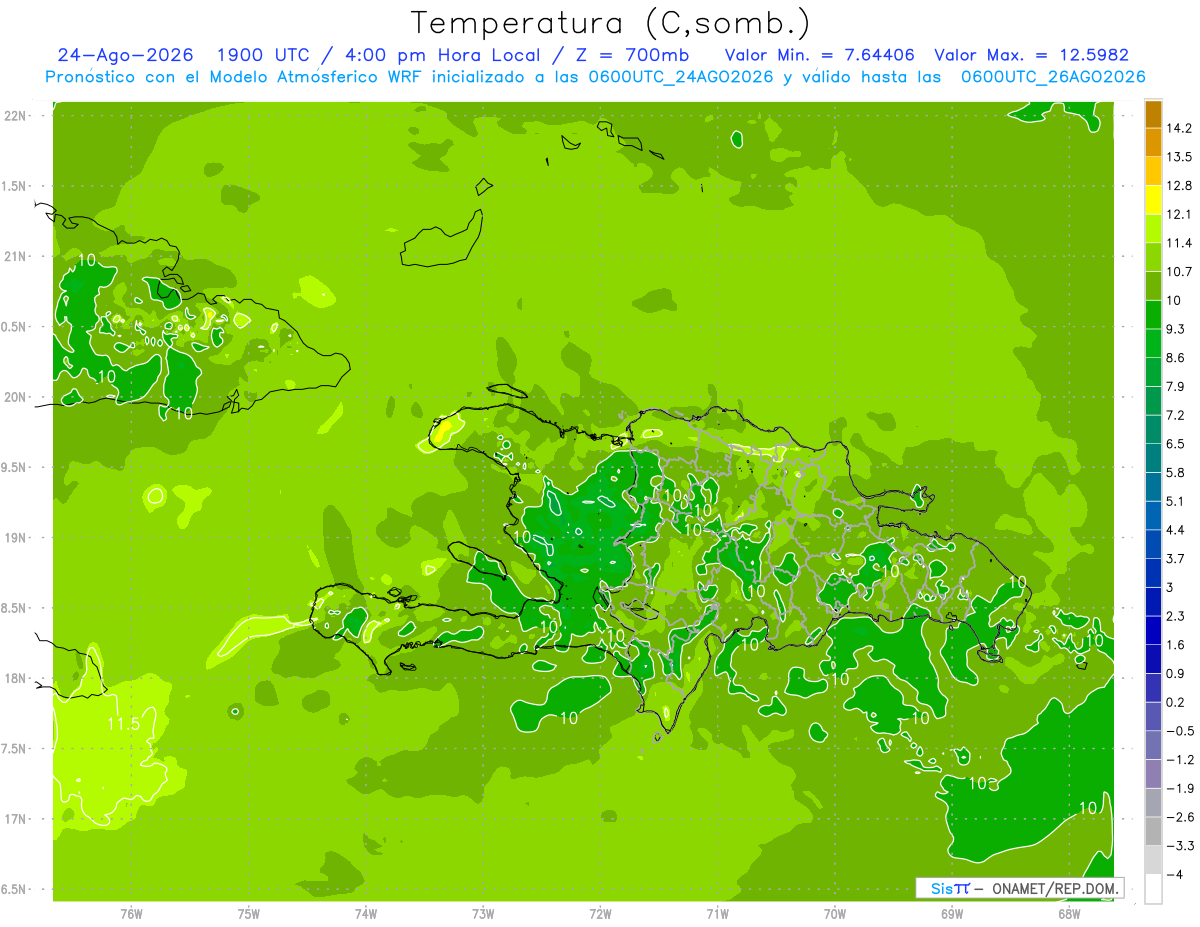Click the '0600UTC_26AGO2026' valid-until timestamp
Viewport: 1200px width, 927px height.
click(1053, 77)
